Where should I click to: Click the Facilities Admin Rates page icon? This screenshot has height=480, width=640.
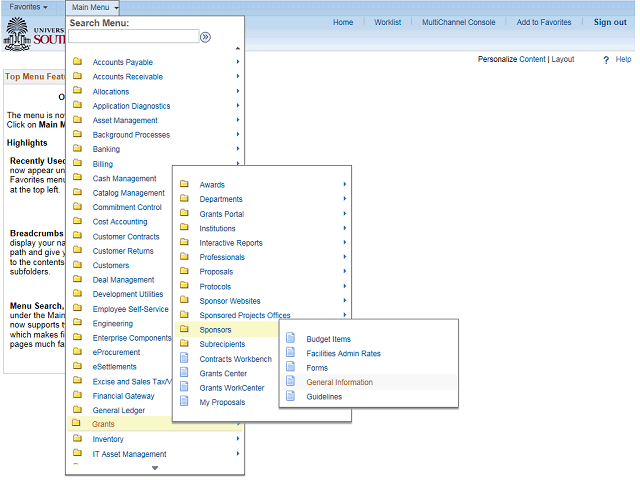pos(291,352)
